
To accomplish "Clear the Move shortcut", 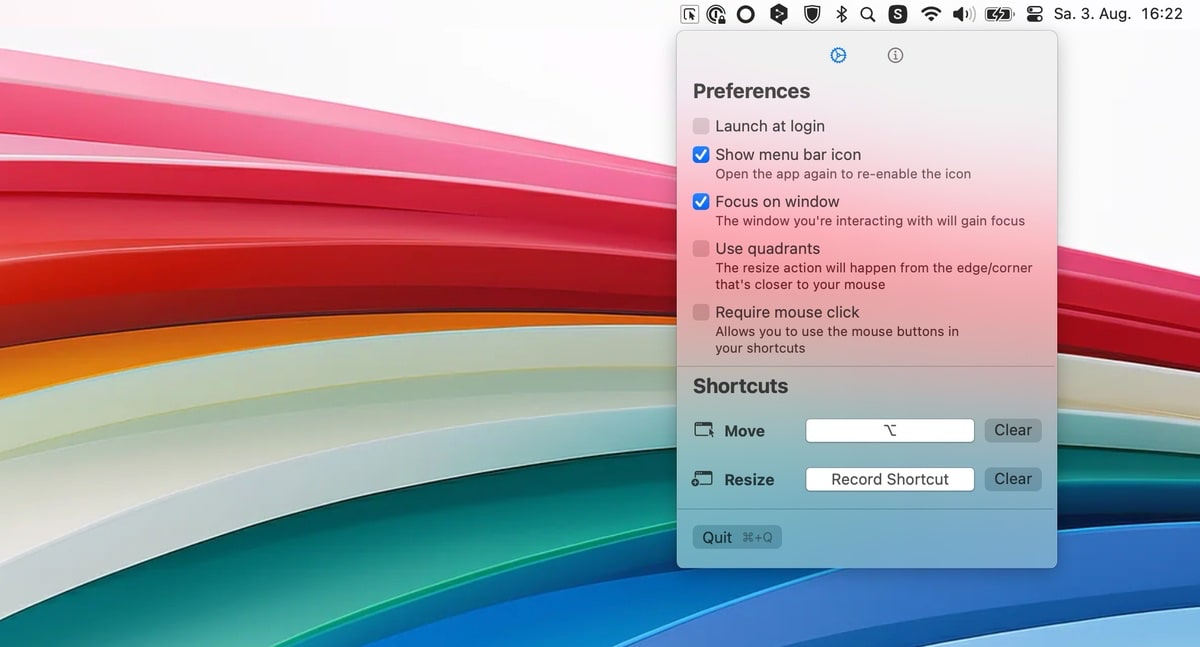I will click(x=1012, y=430).
